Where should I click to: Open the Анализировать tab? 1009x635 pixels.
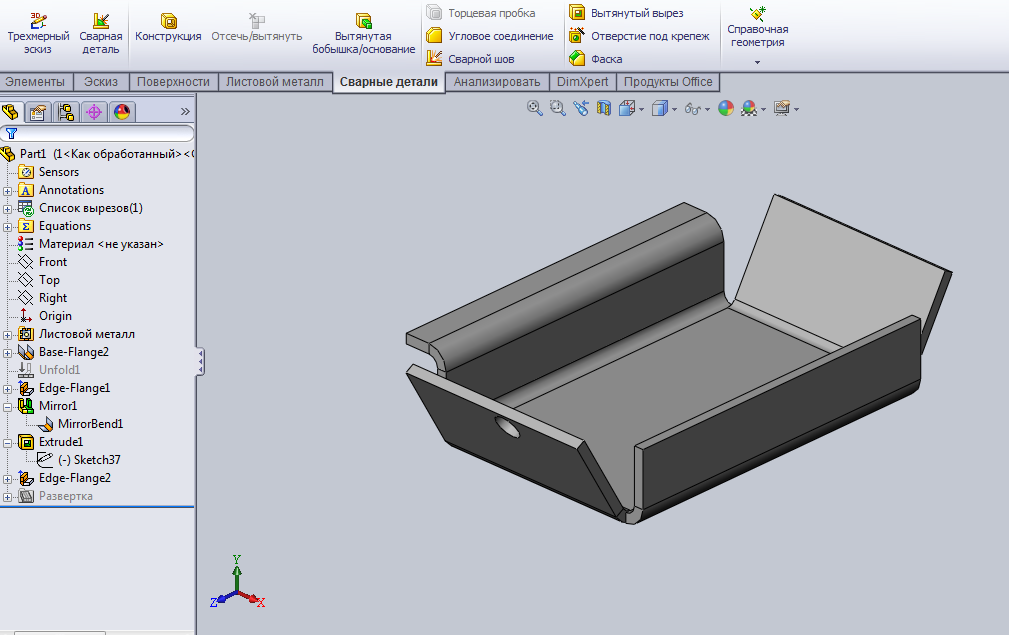click(497, 82)
